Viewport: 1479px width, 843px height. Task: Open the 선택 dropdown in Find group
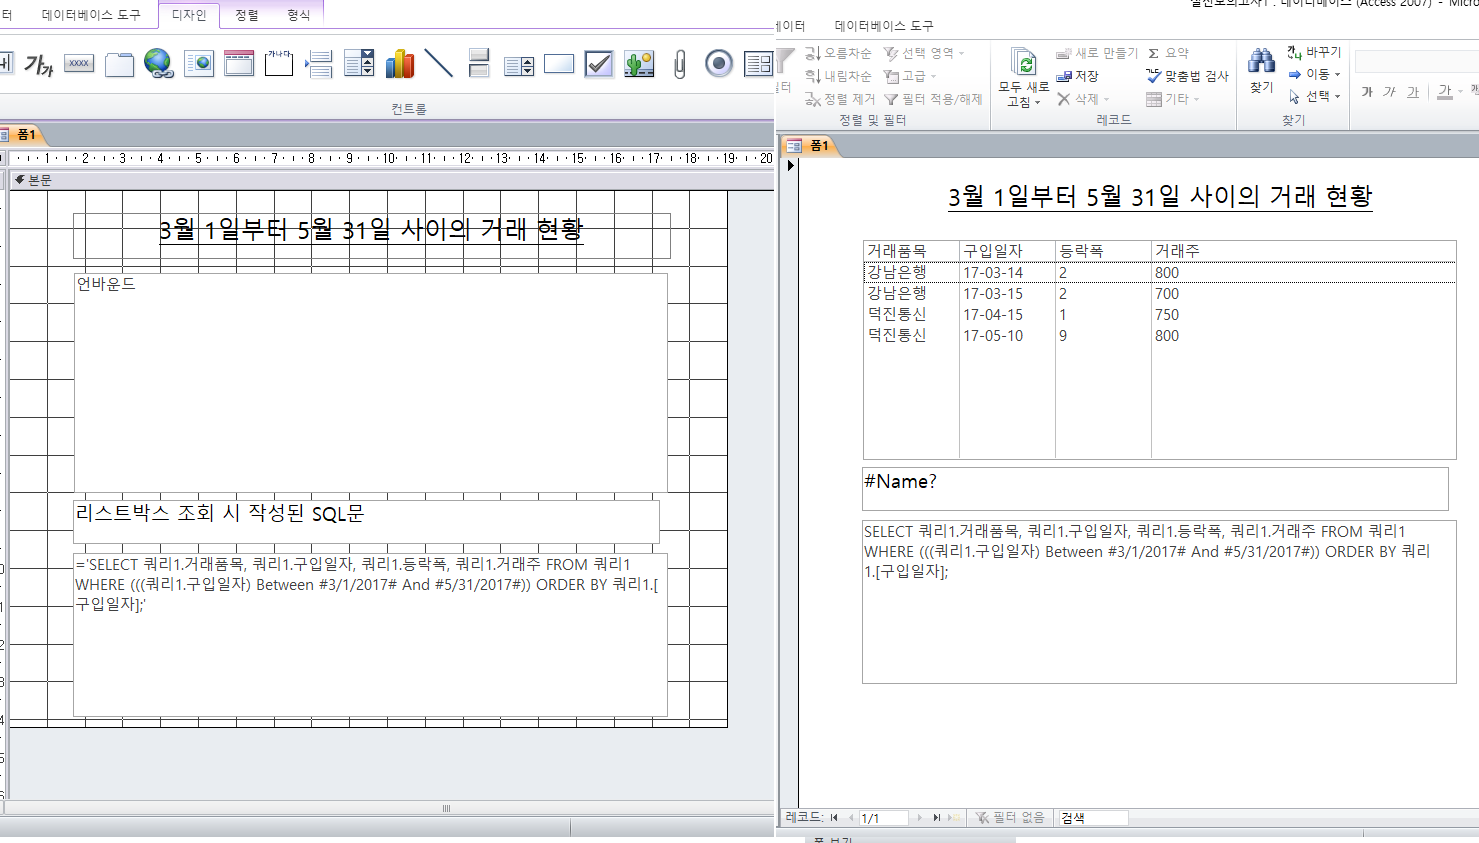pyautogui.click(x=1316, y=96)
